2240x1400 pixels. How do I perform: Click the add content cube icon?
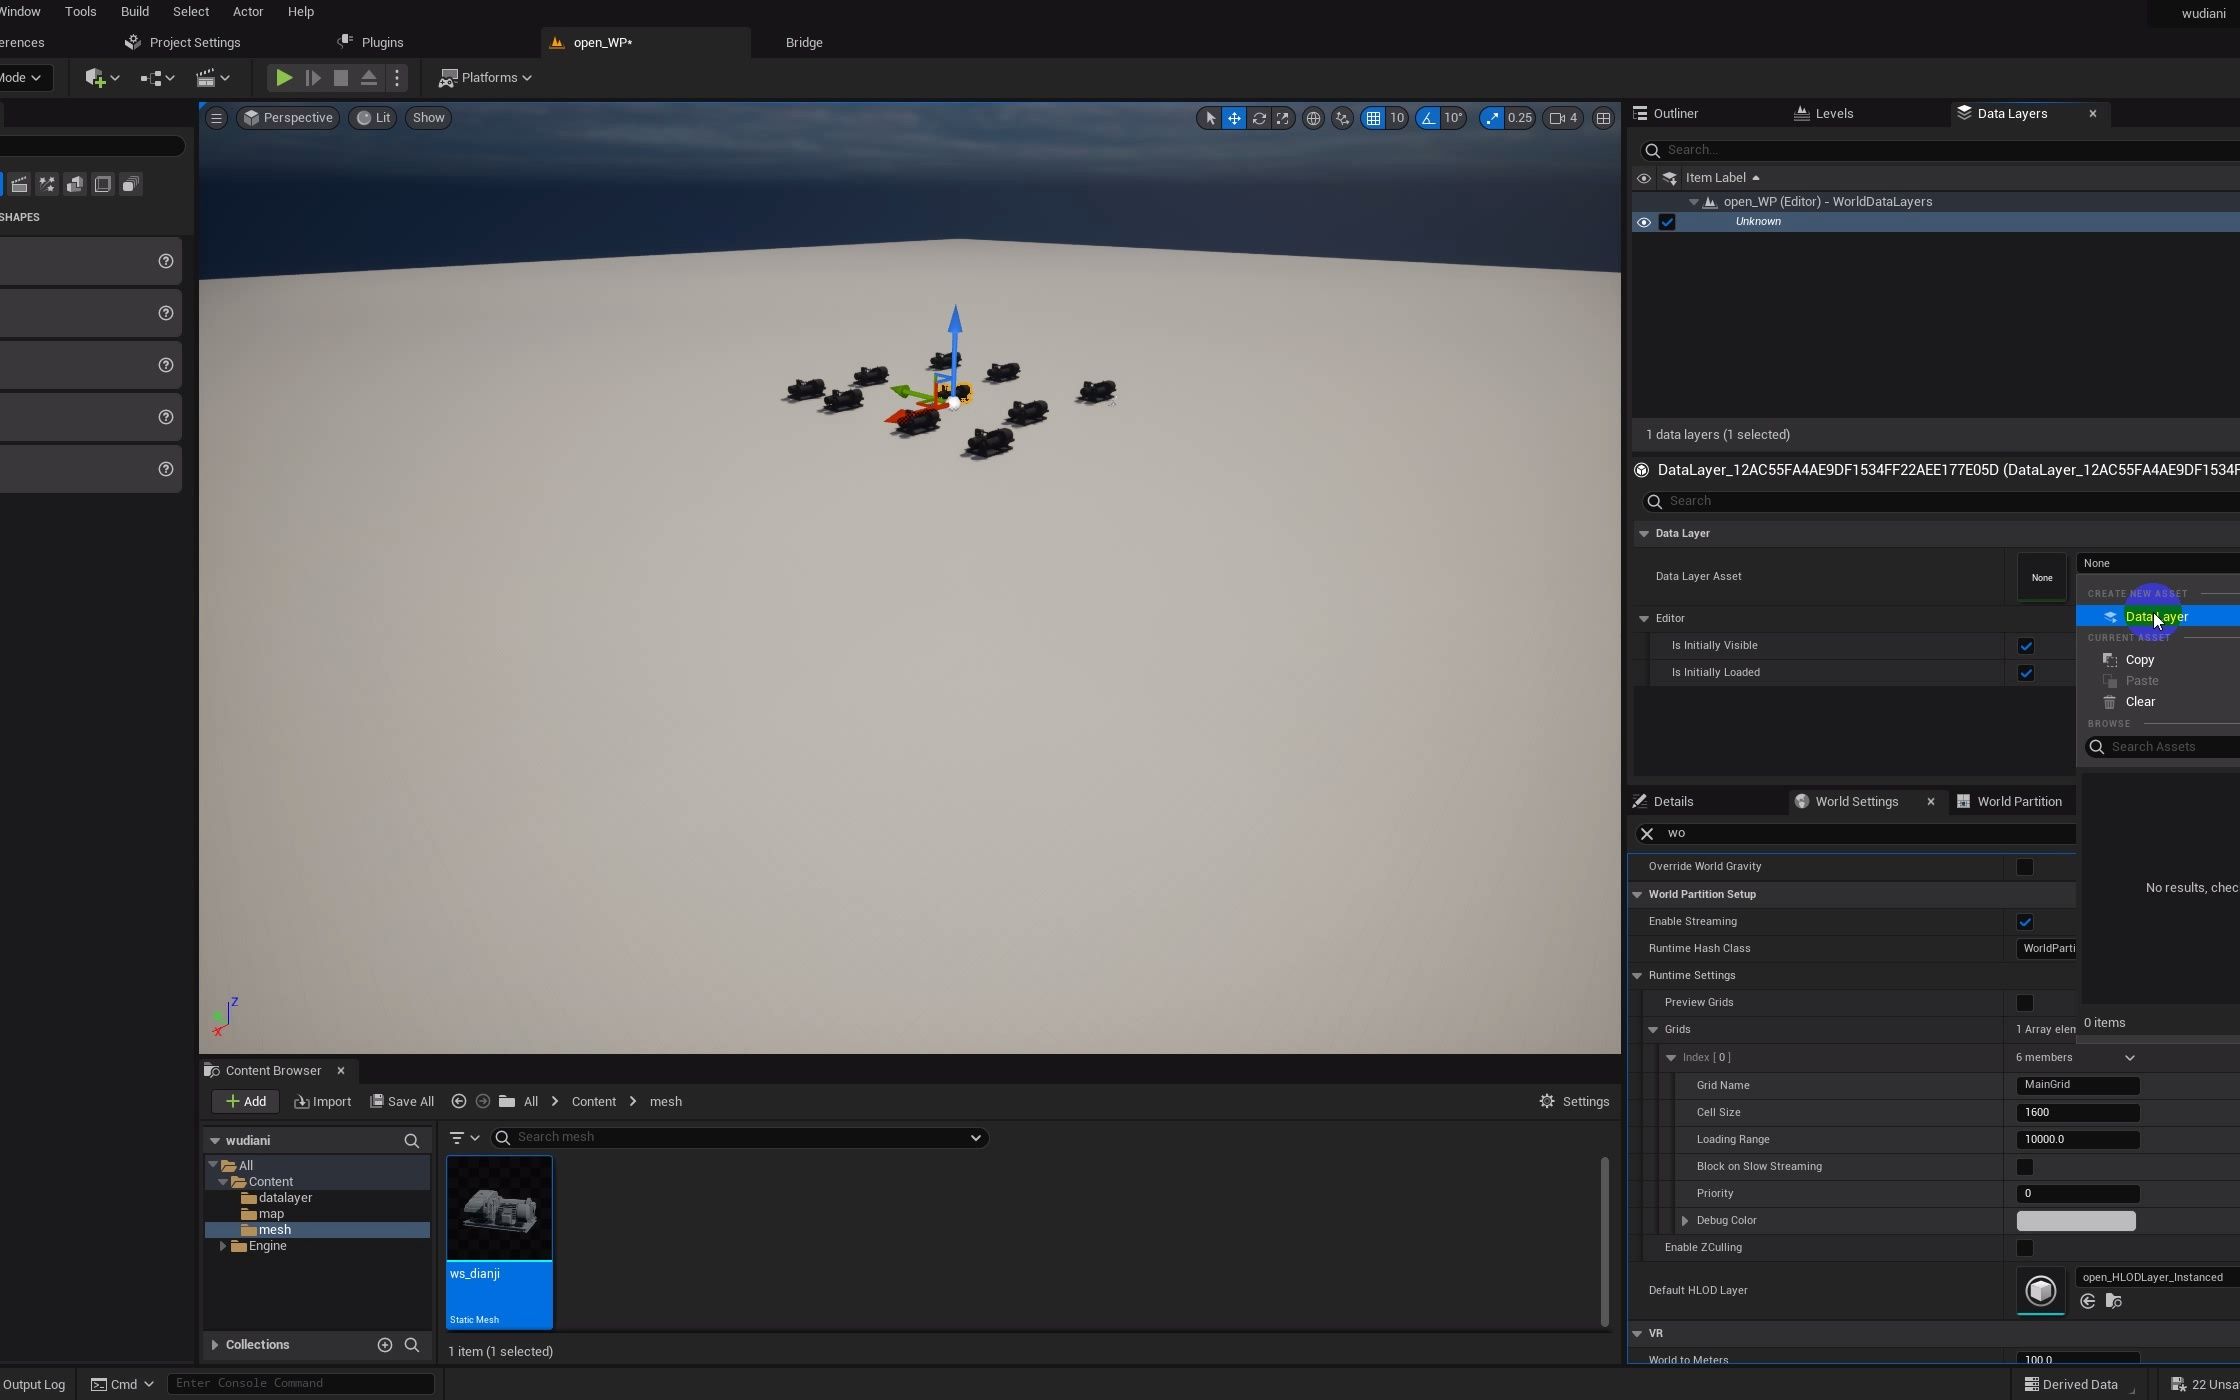point(96,78)
